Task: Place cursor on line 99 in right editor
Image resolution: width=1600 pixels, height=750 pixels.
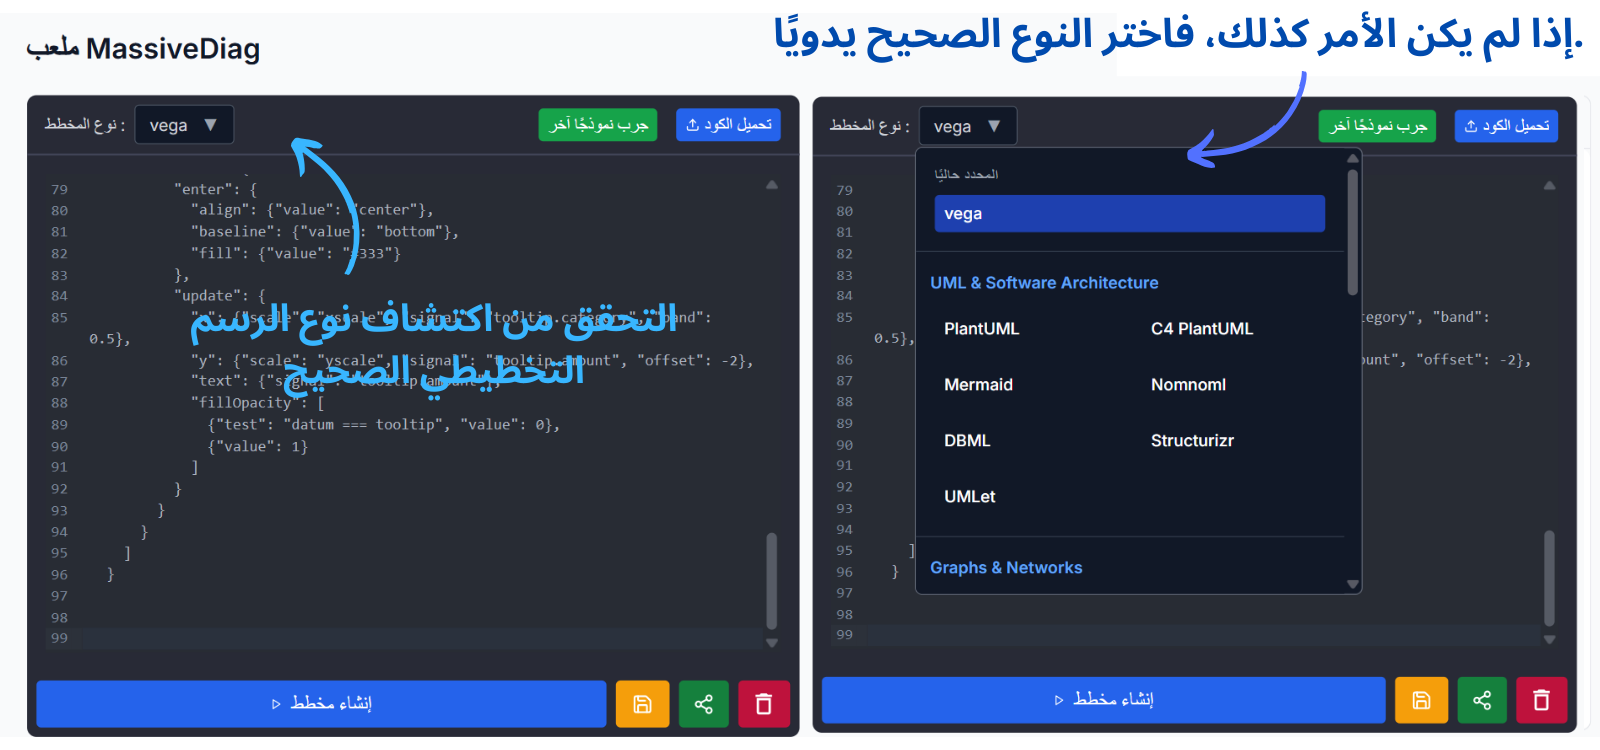Action: [1204, 635]
